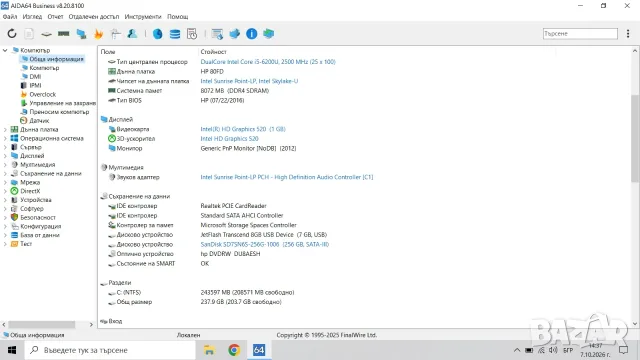Click the scroll-down arrow of main panel
The height and width of the screenshot is (360, 640).
[635, 324]
